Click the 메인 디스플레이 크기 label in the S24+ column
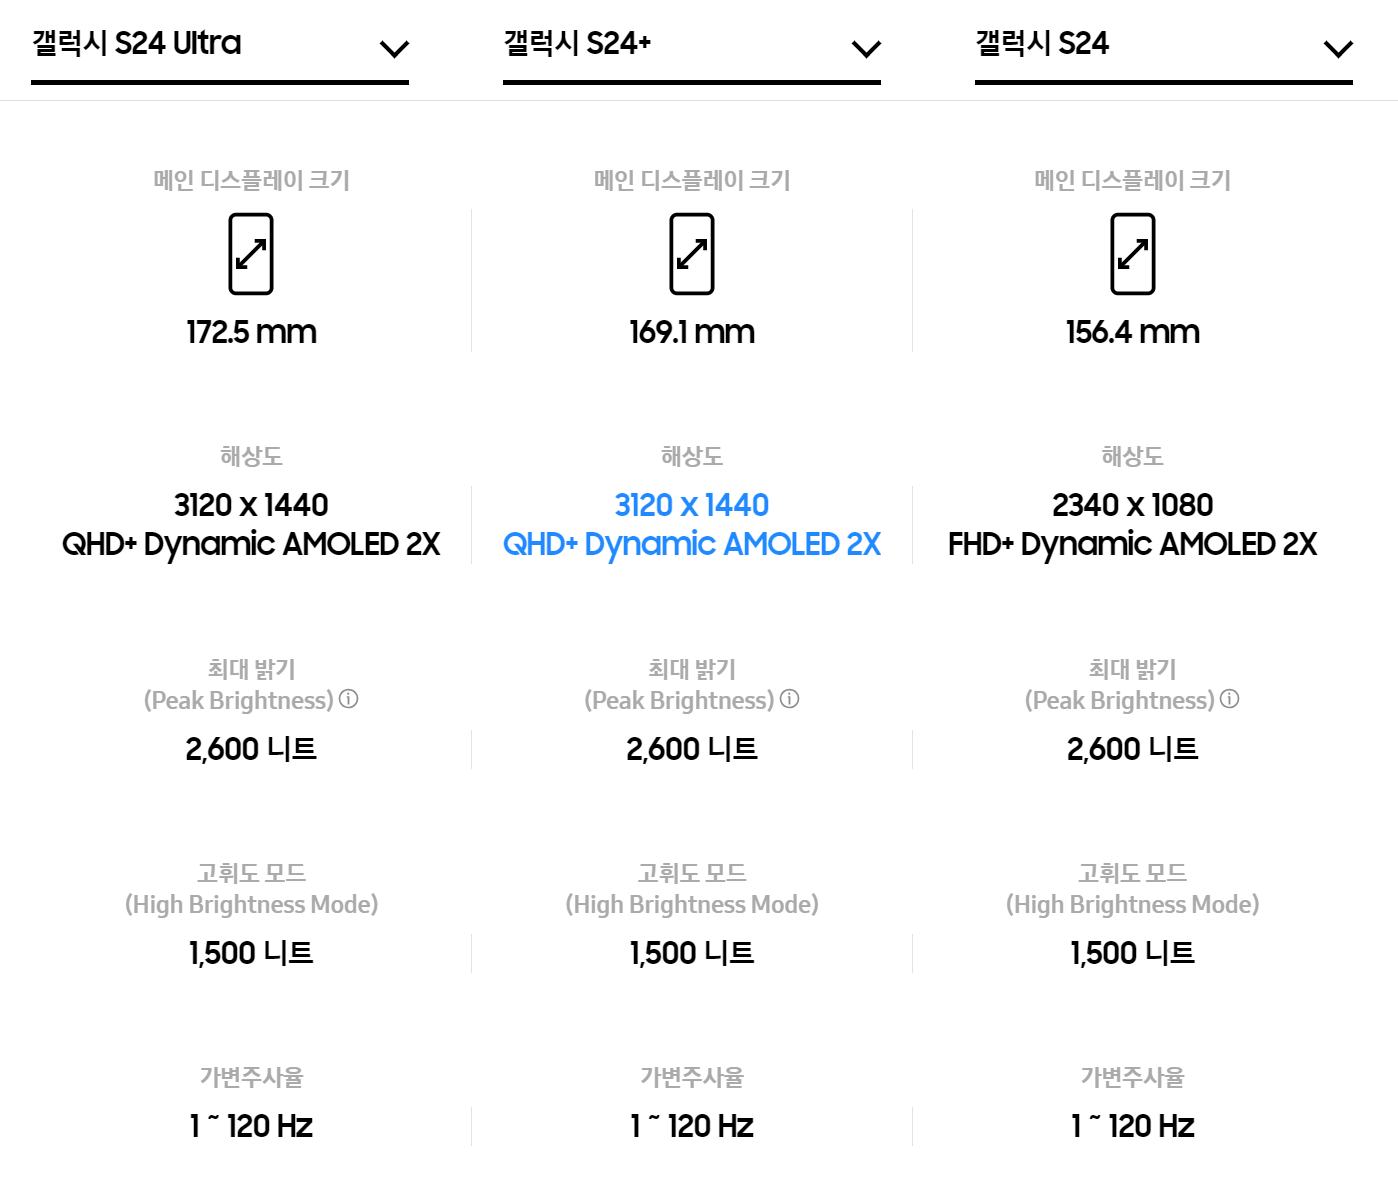This screenshot has height=1201, width=1398. [692, 180]
